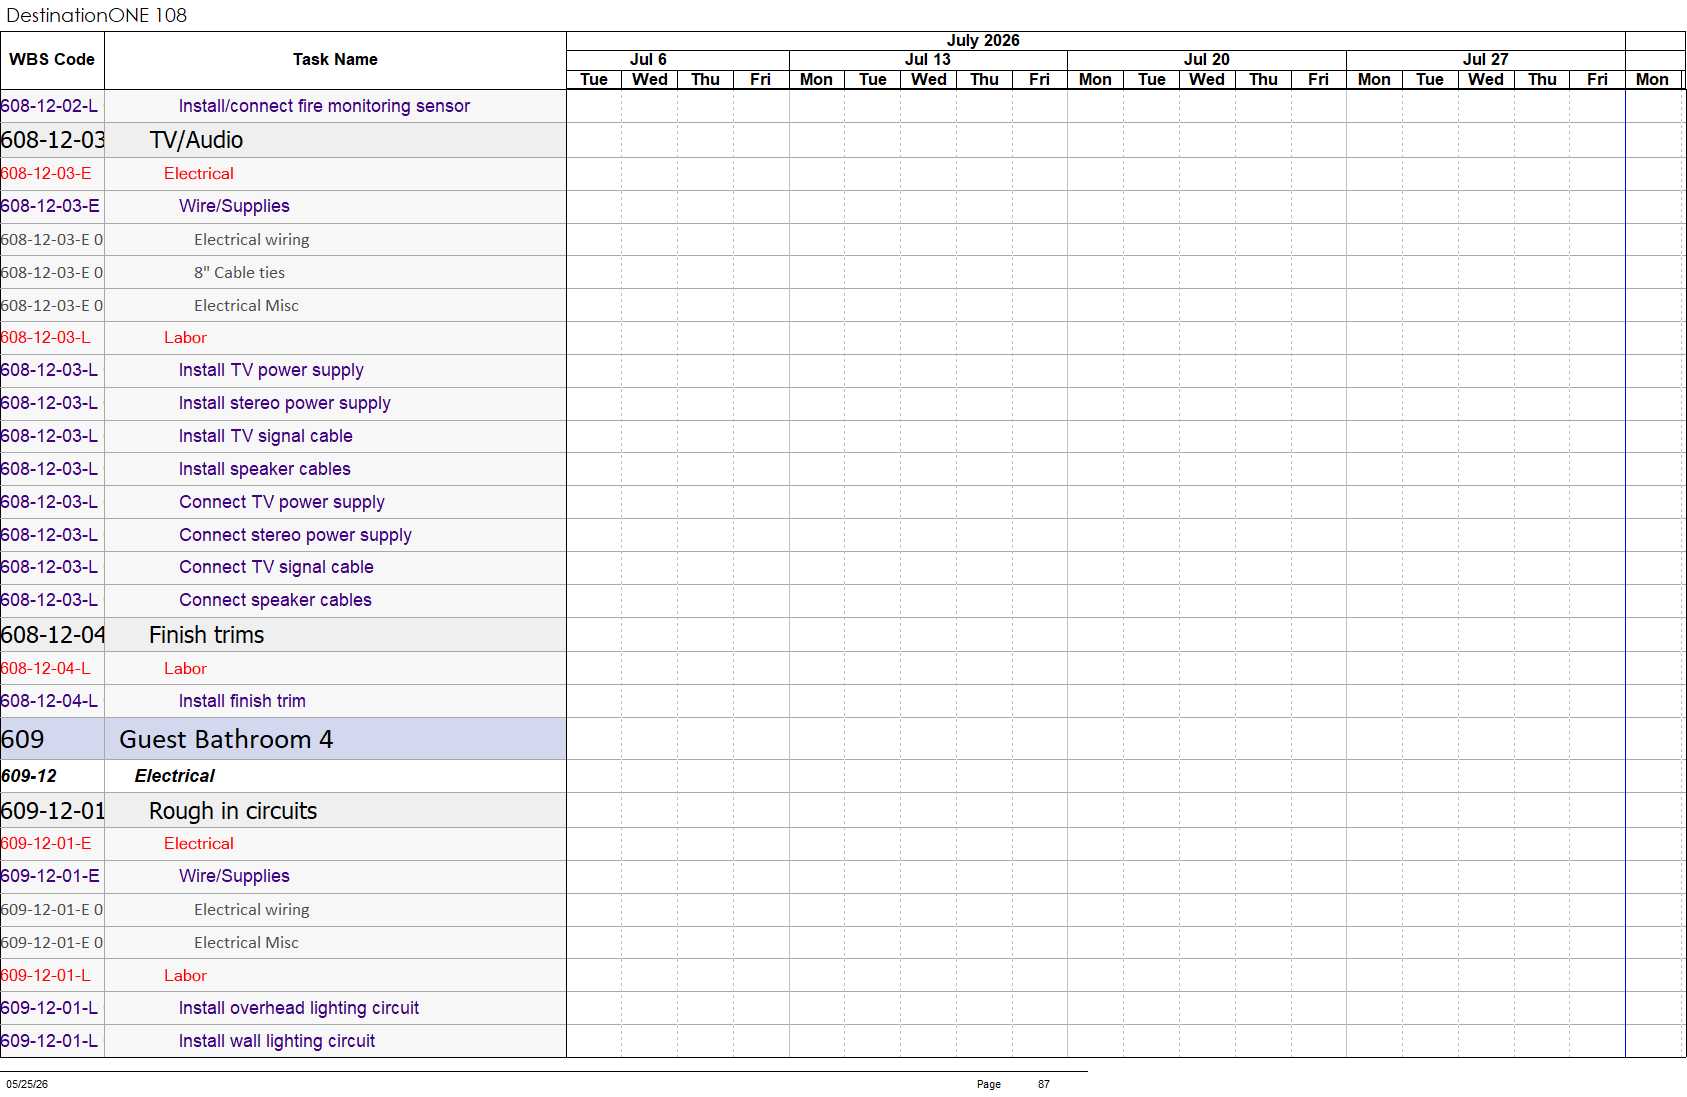1687x1097 pixels.
Task: Select Labor row coded 609-12-01-L
Action: [x=185, y=976]
